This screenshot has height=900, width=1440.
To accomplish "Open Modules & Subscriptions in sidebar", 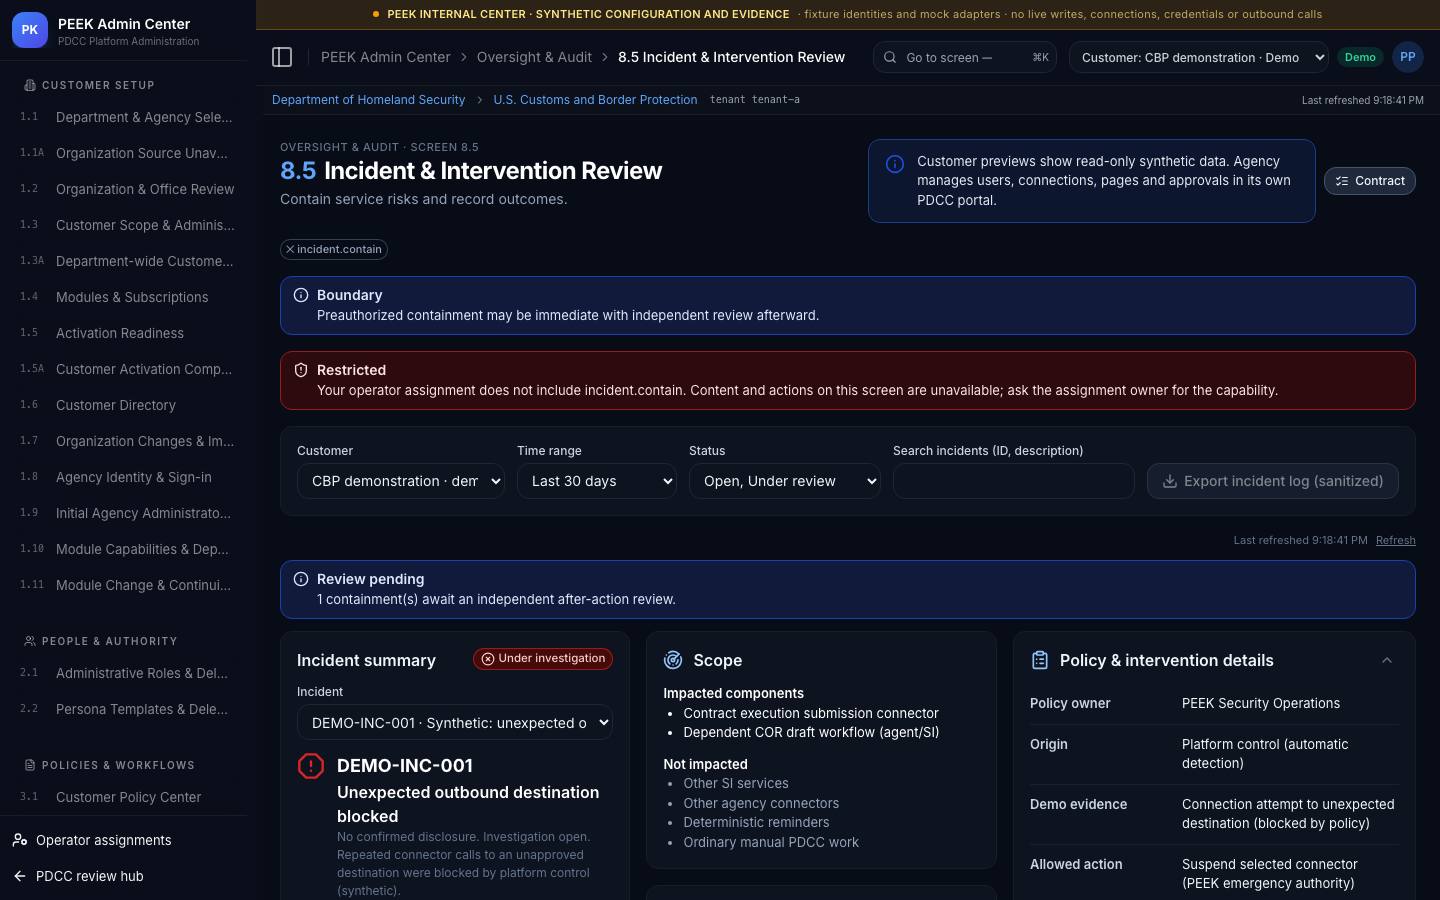I will [128, 297].
